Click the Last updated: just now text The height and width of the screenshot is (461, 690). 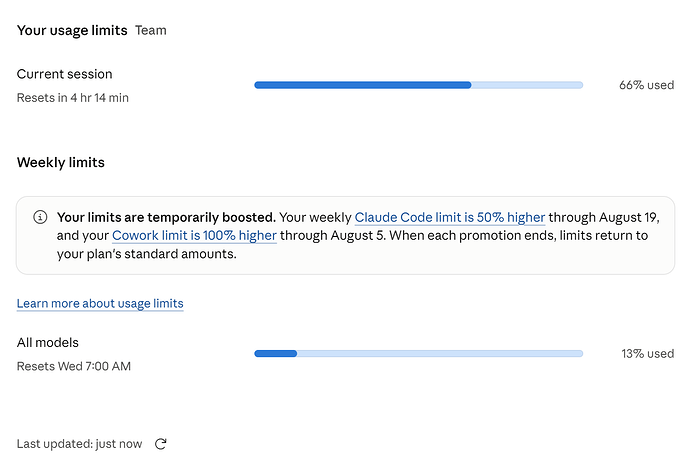click(x=79, y=444)
